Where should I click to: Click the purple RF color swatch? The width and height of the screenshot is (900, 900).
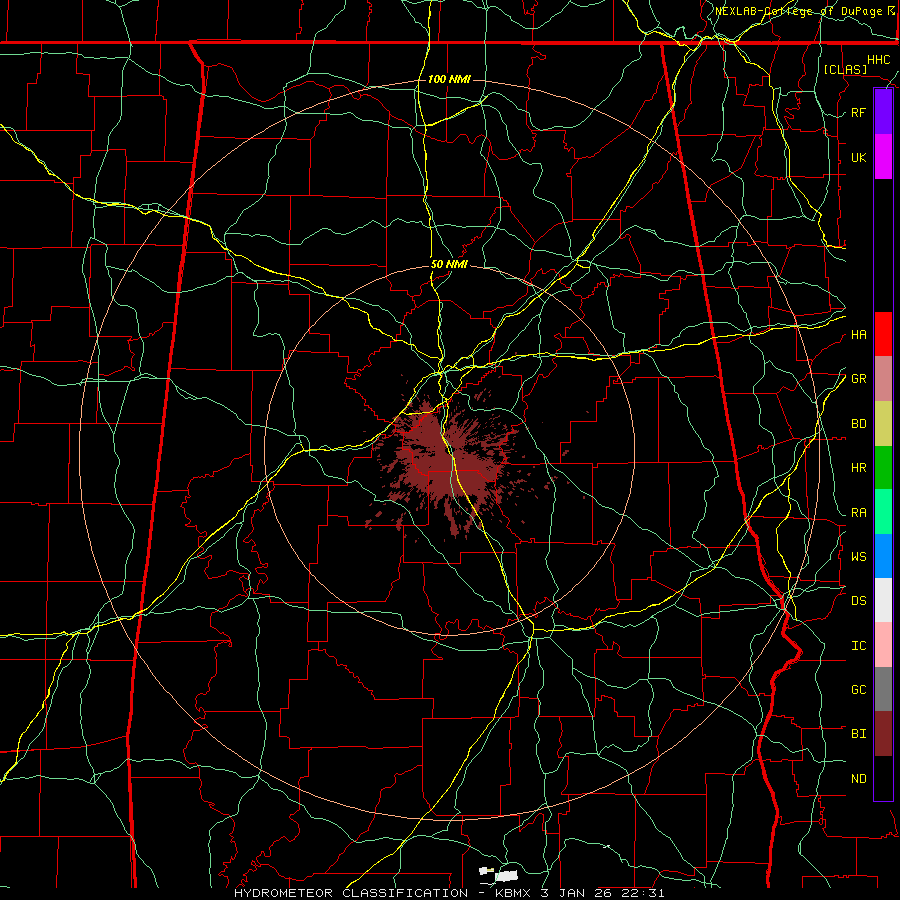(x=883, y=112)
